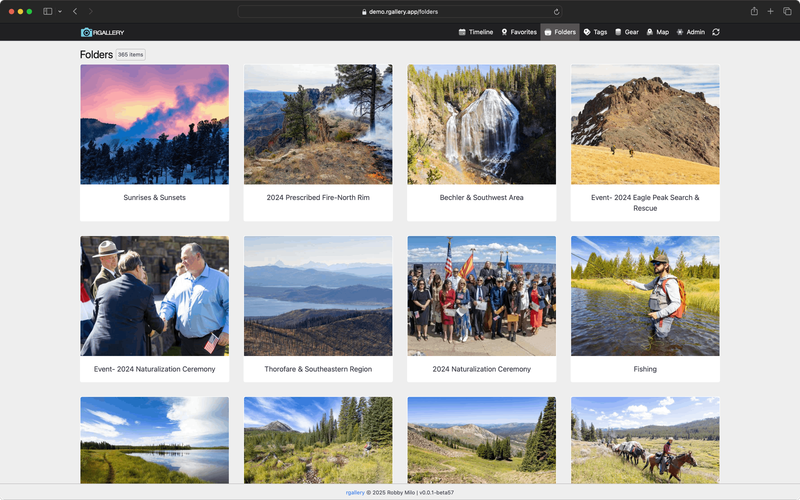
Task: Expand the sidebar dropdown chevron
Action: pyautogui.click(x=59, y=11)
